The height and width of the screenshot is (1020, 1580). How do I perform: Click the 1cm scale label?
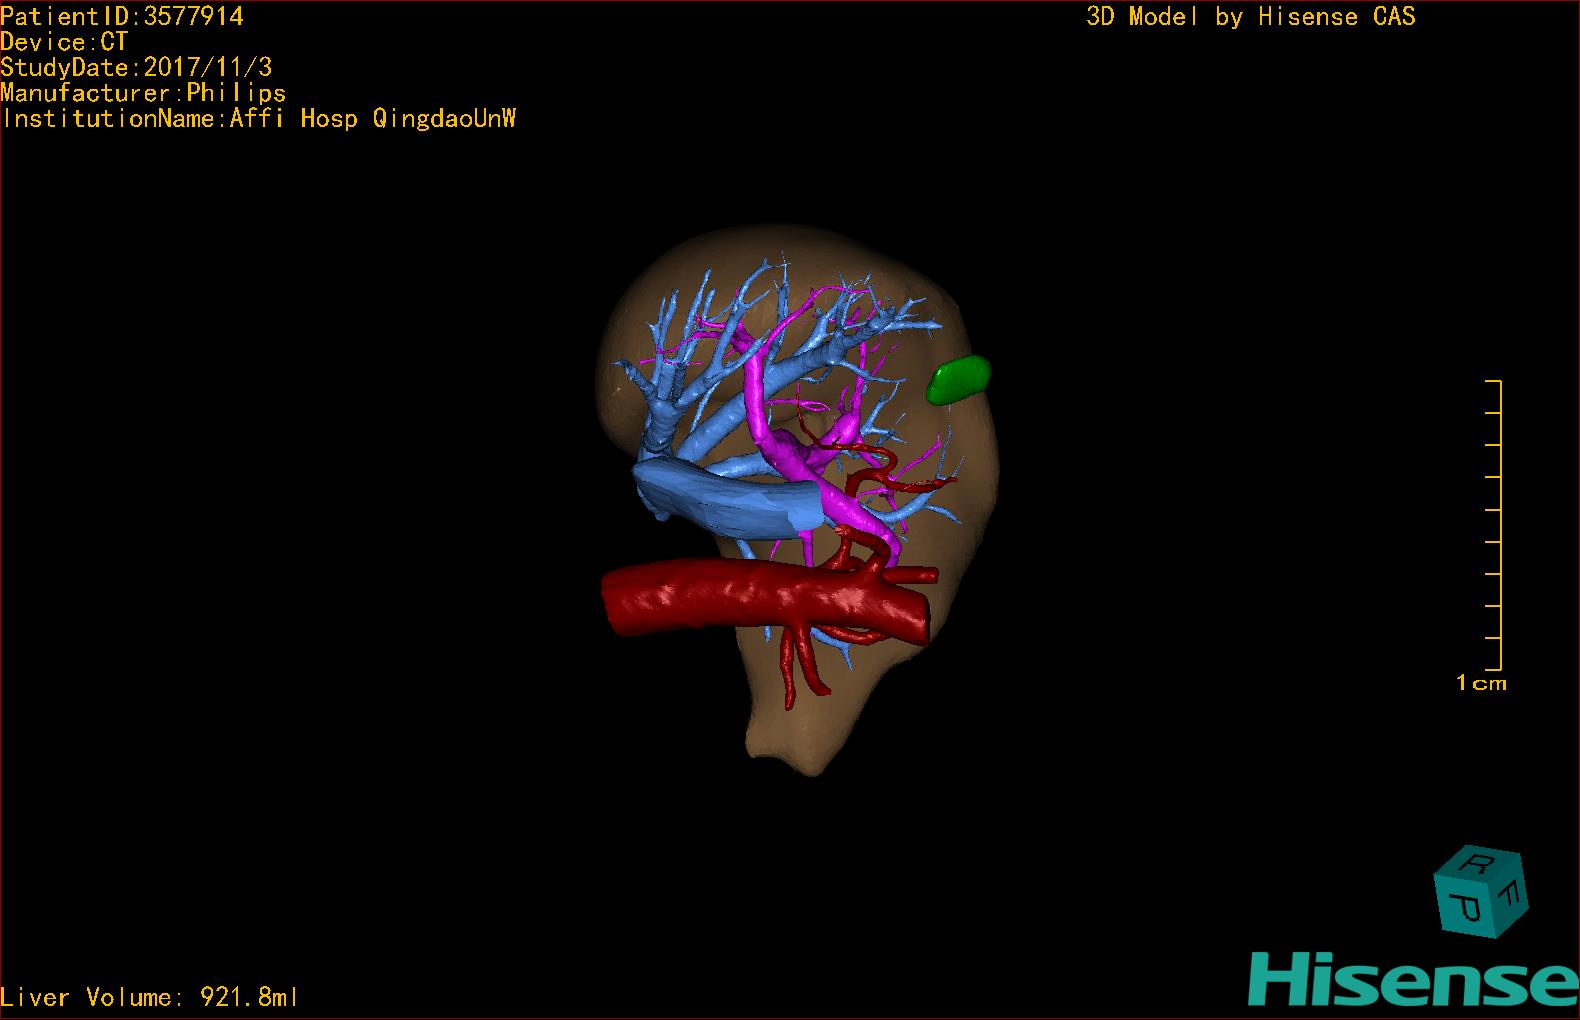click(1481, 683)
